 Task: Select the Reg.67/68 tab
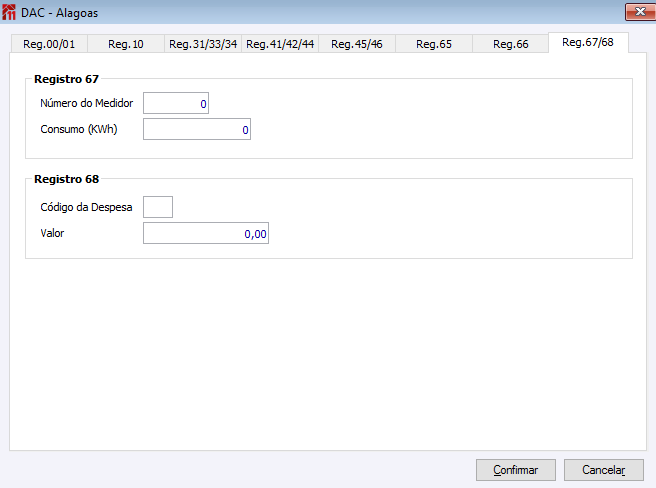(588, 42)
